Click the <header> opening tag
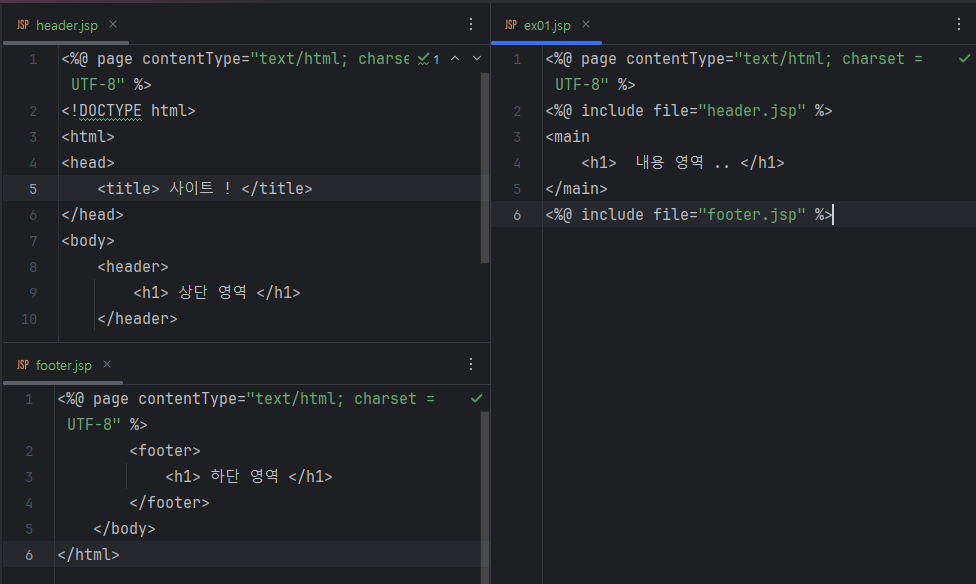The height and width of the screenshot is (584, 976). (x=133, y=267)
